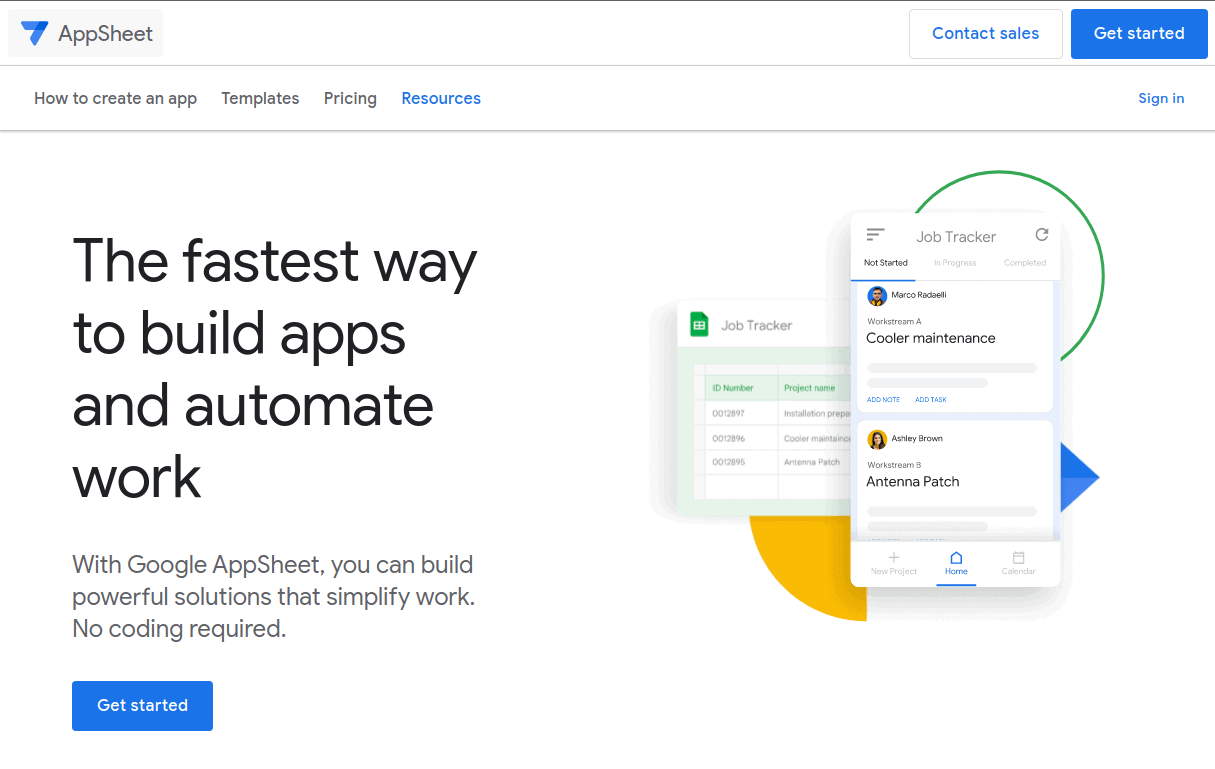The width and height of the screenshot is (1215, 769).
Task: Open the Resources menu
Action: [x=441, y=98]
